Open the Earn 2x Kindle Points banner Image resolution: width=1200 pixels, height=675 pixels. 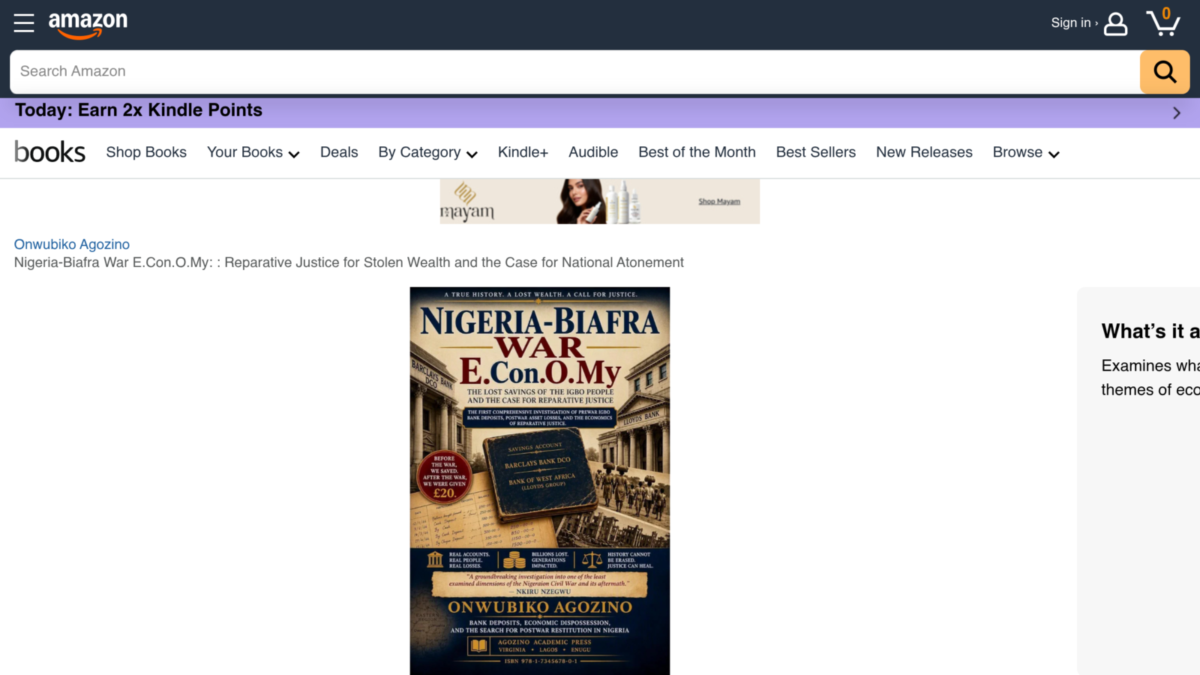pos(600,112)
